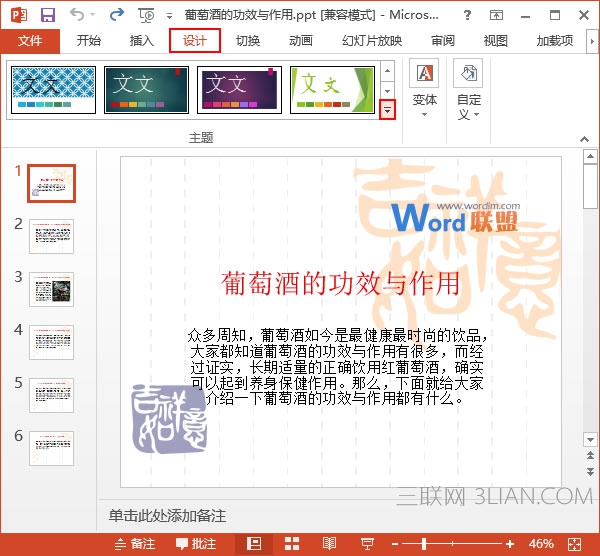Click the down arrow of the slide scrollbar
The height and width of the screenshot is (556, 600).
(x=590, y=440)
